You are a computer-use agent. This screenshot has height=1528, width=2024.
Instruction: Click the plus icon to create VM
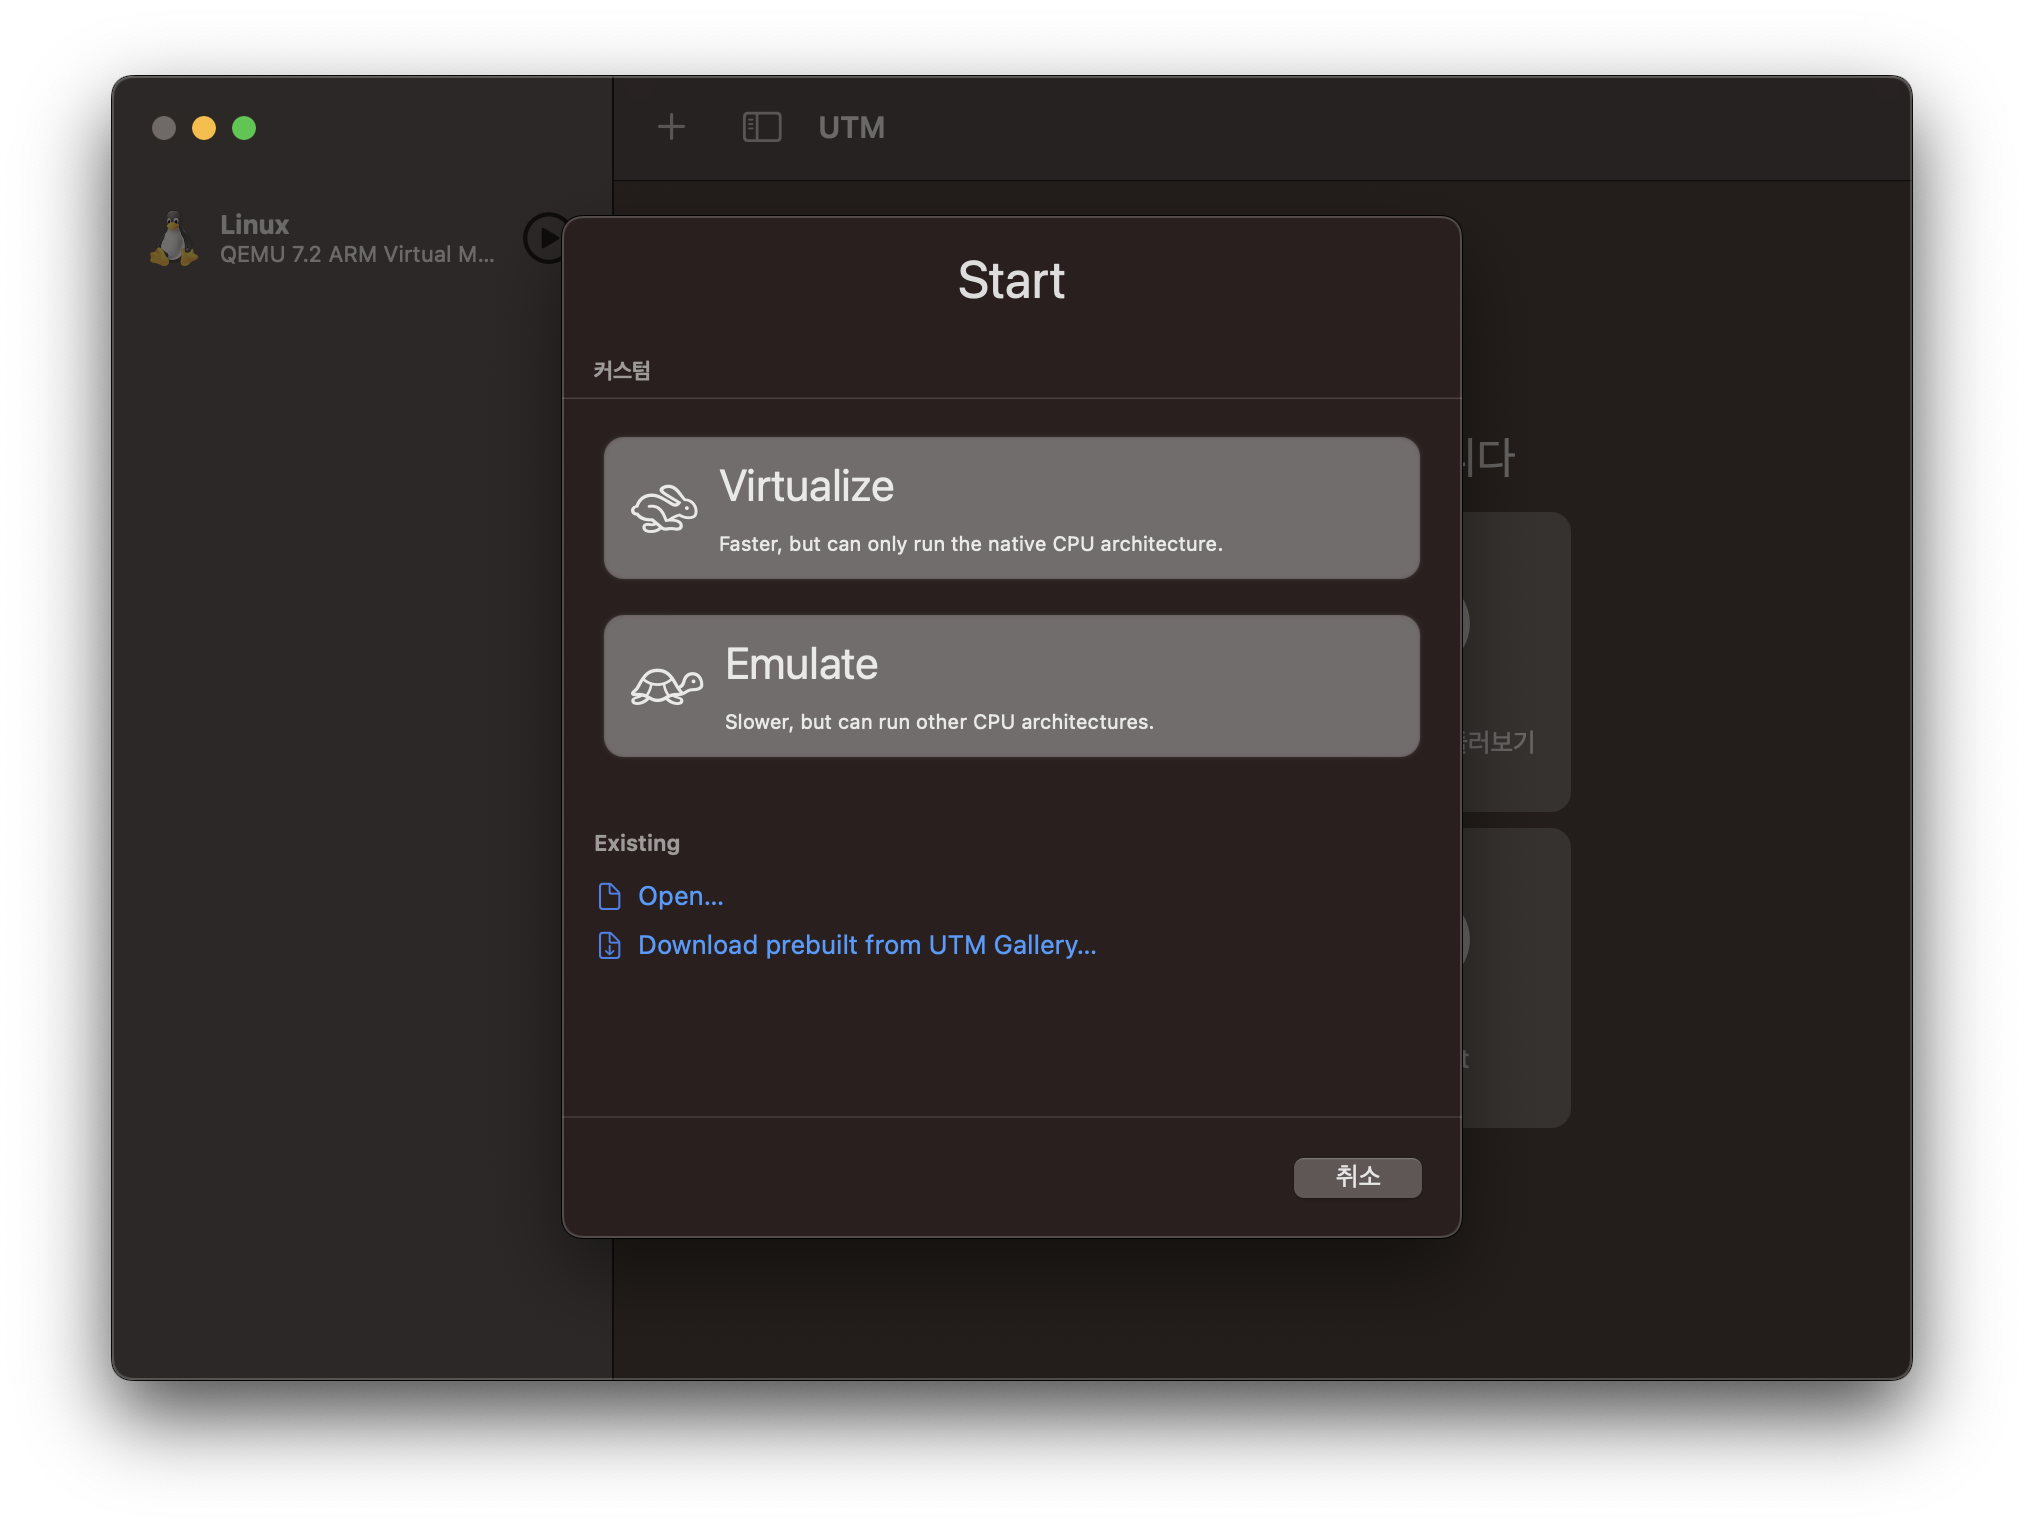[x=671, y=127]
